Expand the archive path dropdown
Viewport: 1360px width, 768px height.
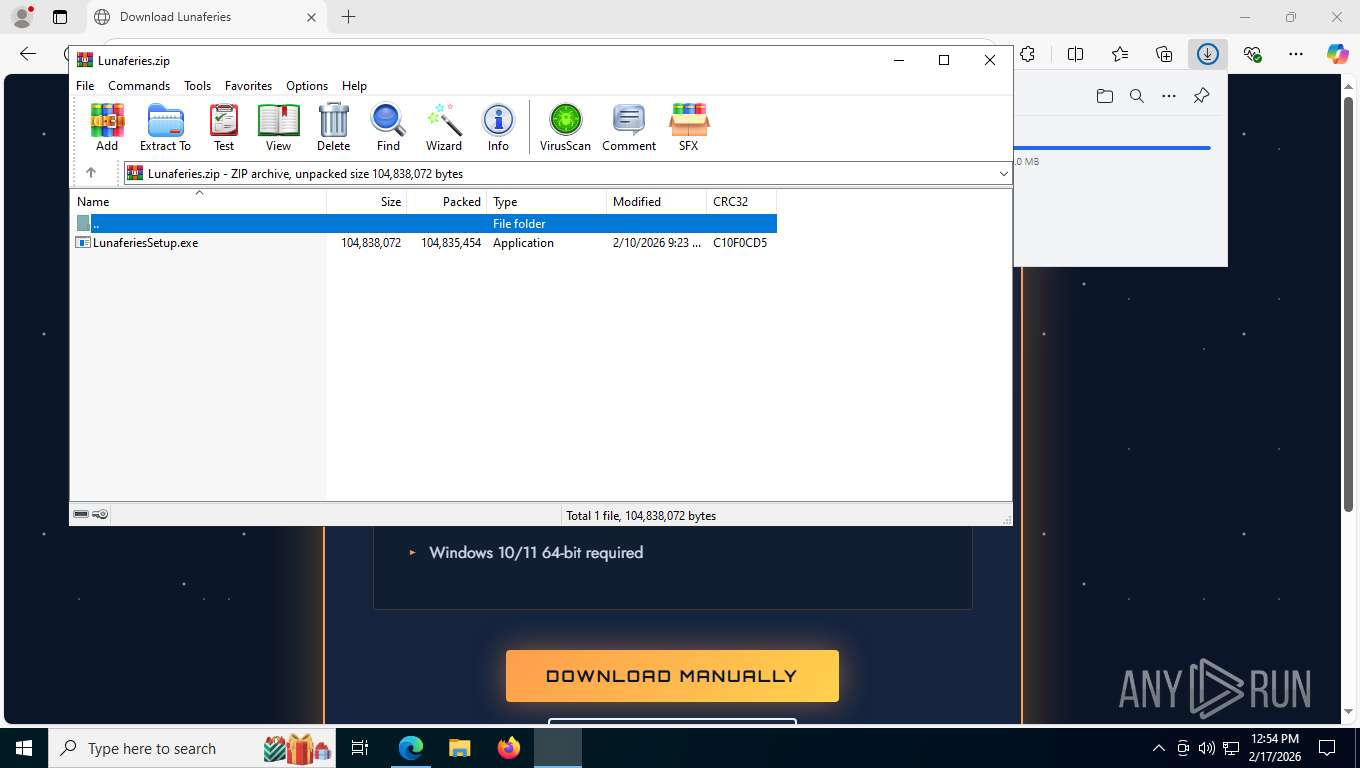tap(1003, 173)
